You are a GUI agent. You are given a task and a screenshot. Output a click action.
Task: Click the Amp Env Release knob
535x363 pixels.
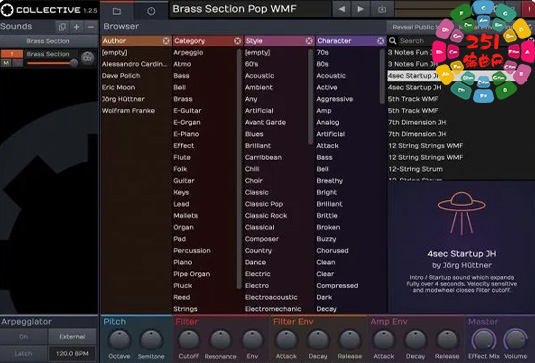447,340
